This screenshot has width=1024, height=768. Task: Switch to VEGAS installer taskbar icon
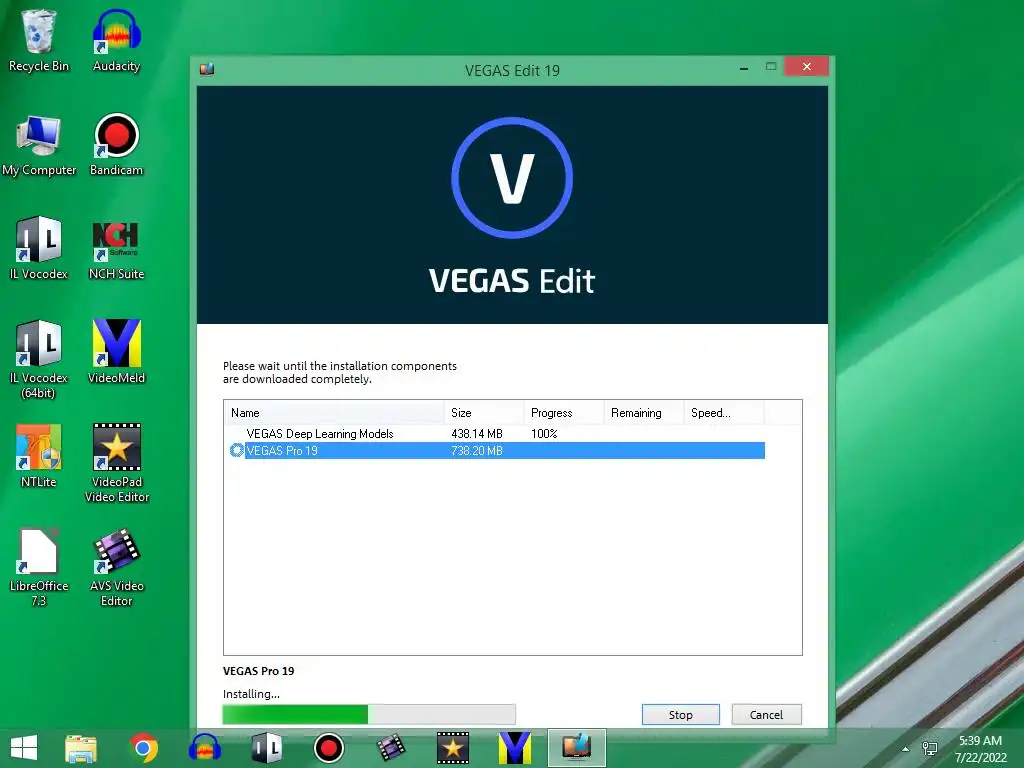pos(577,748)
